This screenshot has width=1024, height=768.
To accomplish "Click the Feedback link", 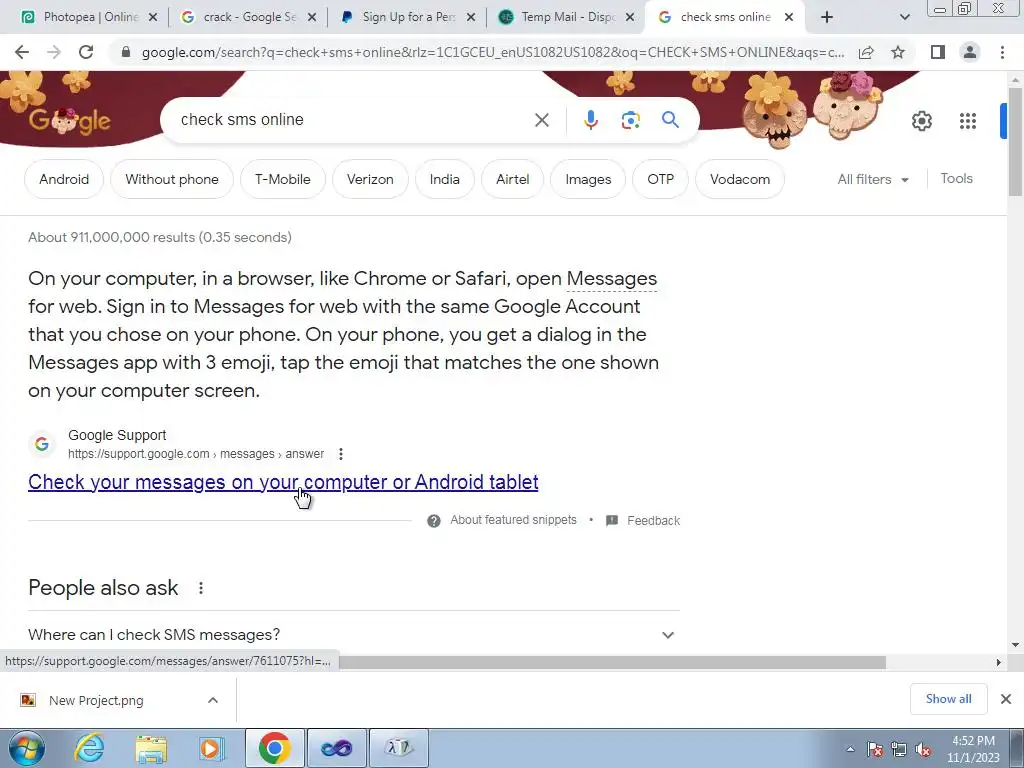I will (x=653, y=520).
